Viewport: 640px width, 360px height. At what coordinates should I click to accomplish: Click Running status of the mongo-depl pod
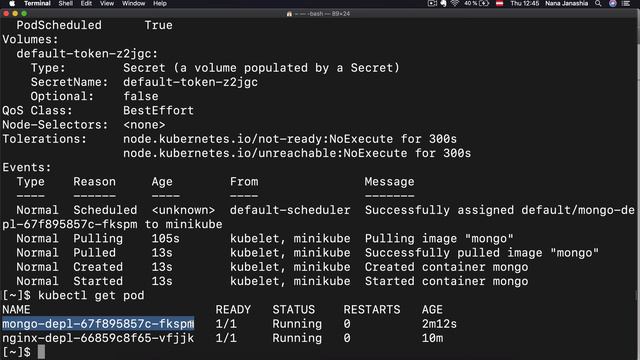(x=297, y=324)
